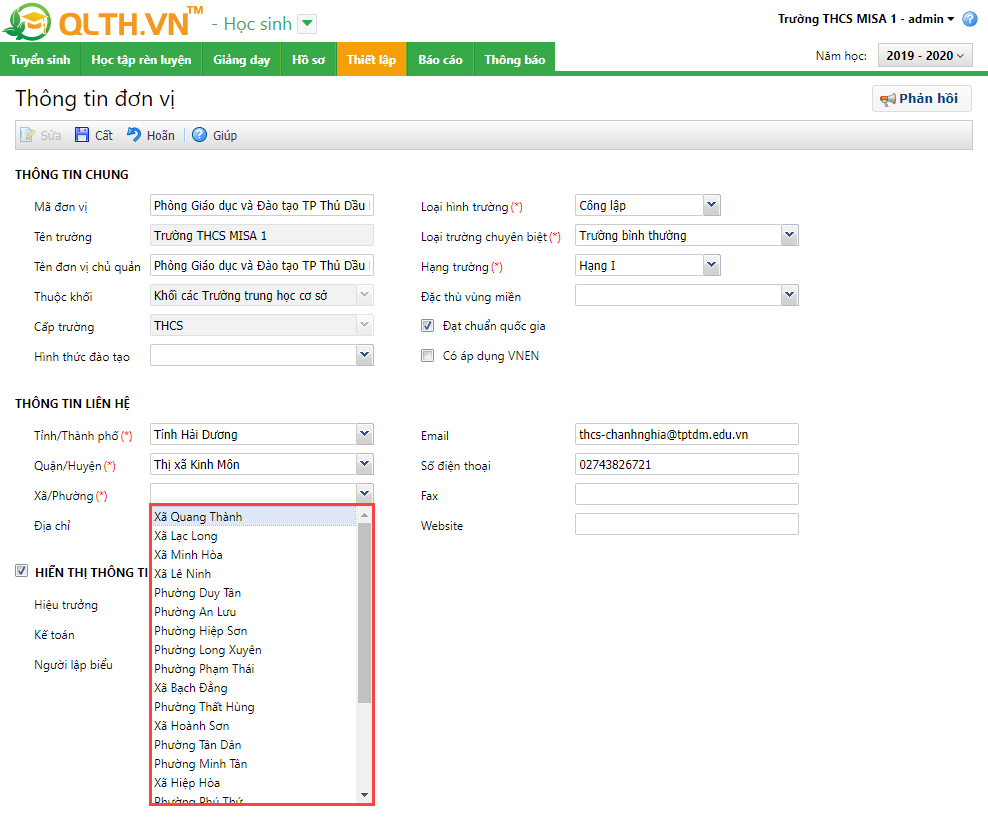The height and width of the screenshot is (830, 988).
Task: Click the Cấp trường THCS dropdown
Action: (x=261, y=325)
